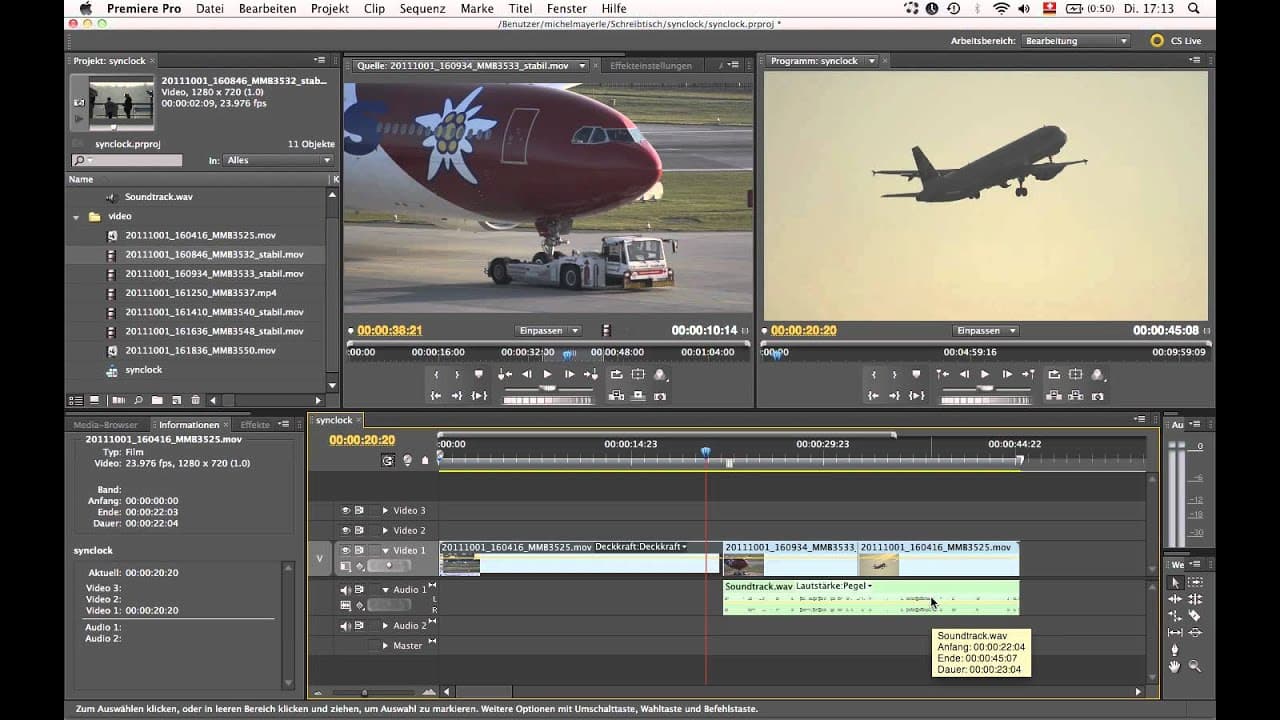Open the Fenster menu
The width and height of the screenshot is (1280, 720).
tap(567, 9)
